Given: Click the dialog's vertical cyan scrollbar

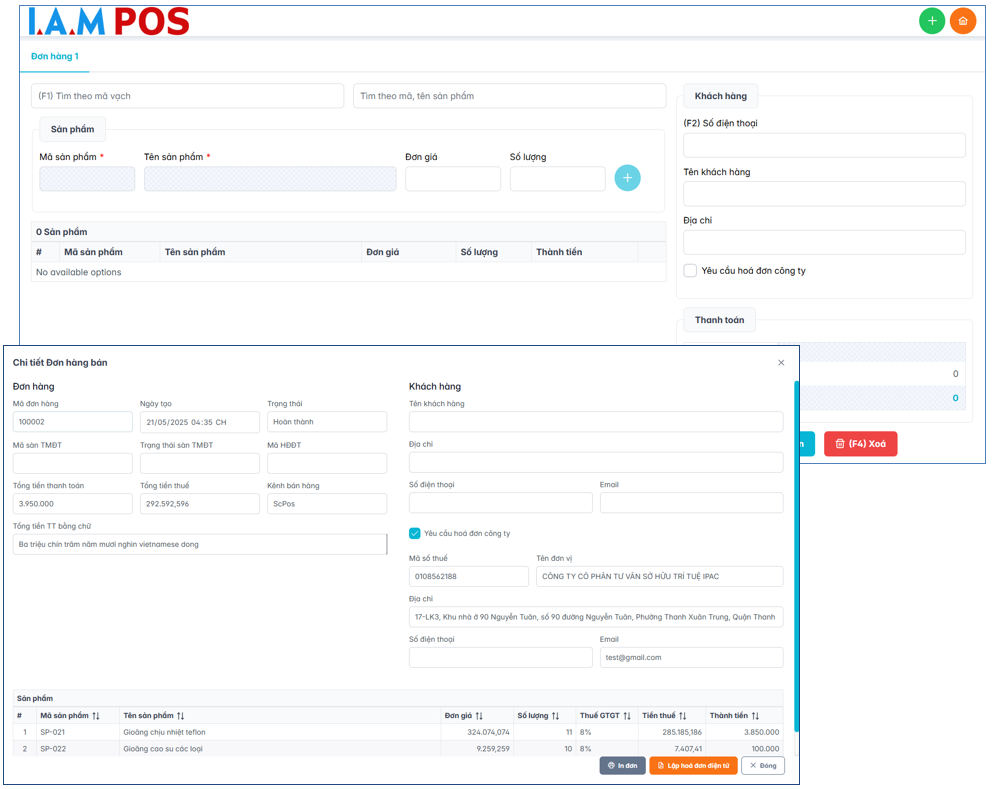Looking at the screenshot, I should (x=796, y=556).
